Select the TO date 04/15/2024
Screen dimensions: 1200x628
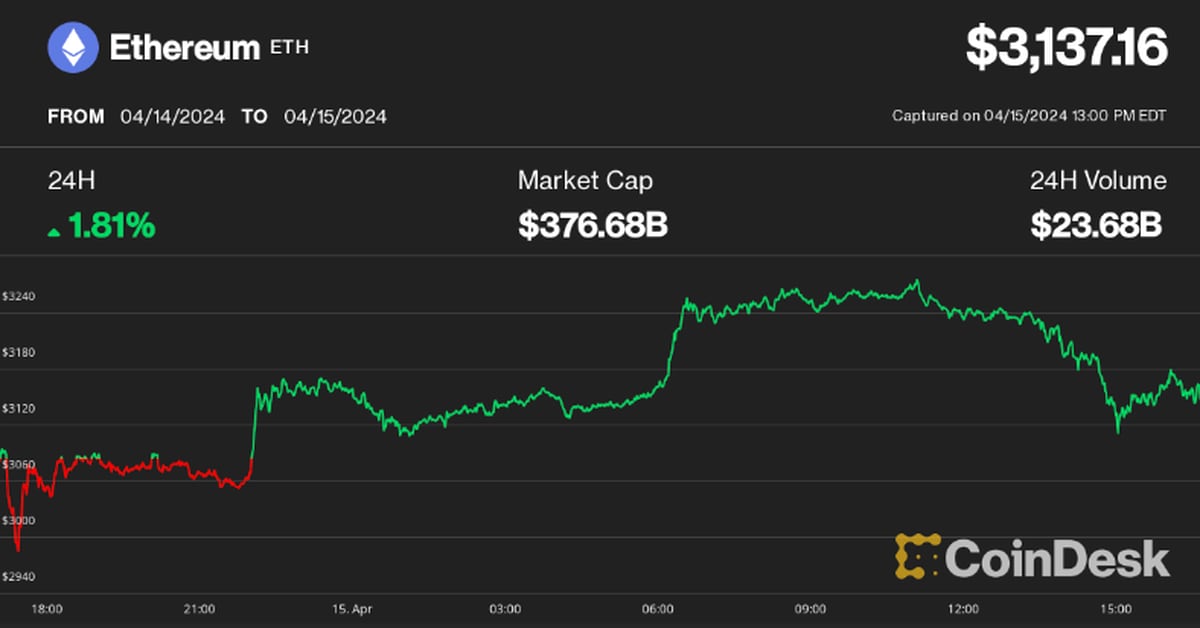335,116
